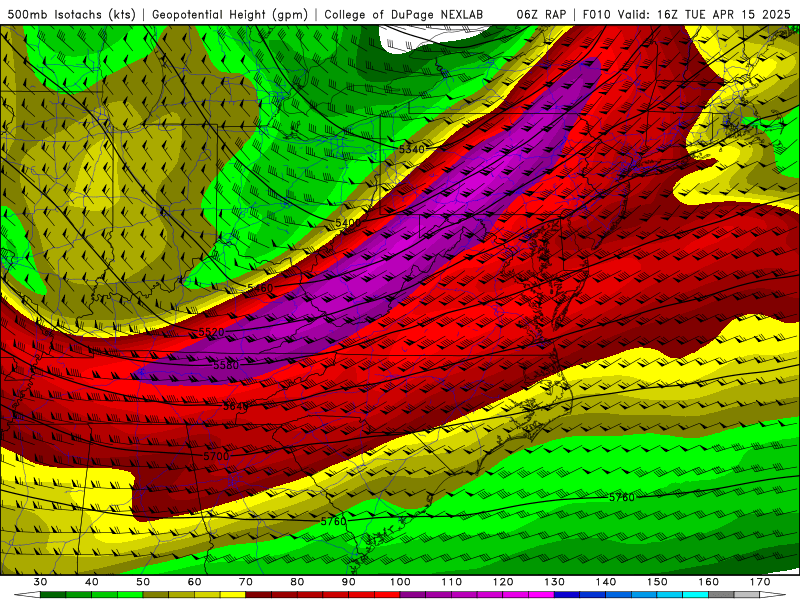The height and width of the screenshot is (600, 800).
Task: Click the 170 tick label on the color scale
Action: pos(760,582)
